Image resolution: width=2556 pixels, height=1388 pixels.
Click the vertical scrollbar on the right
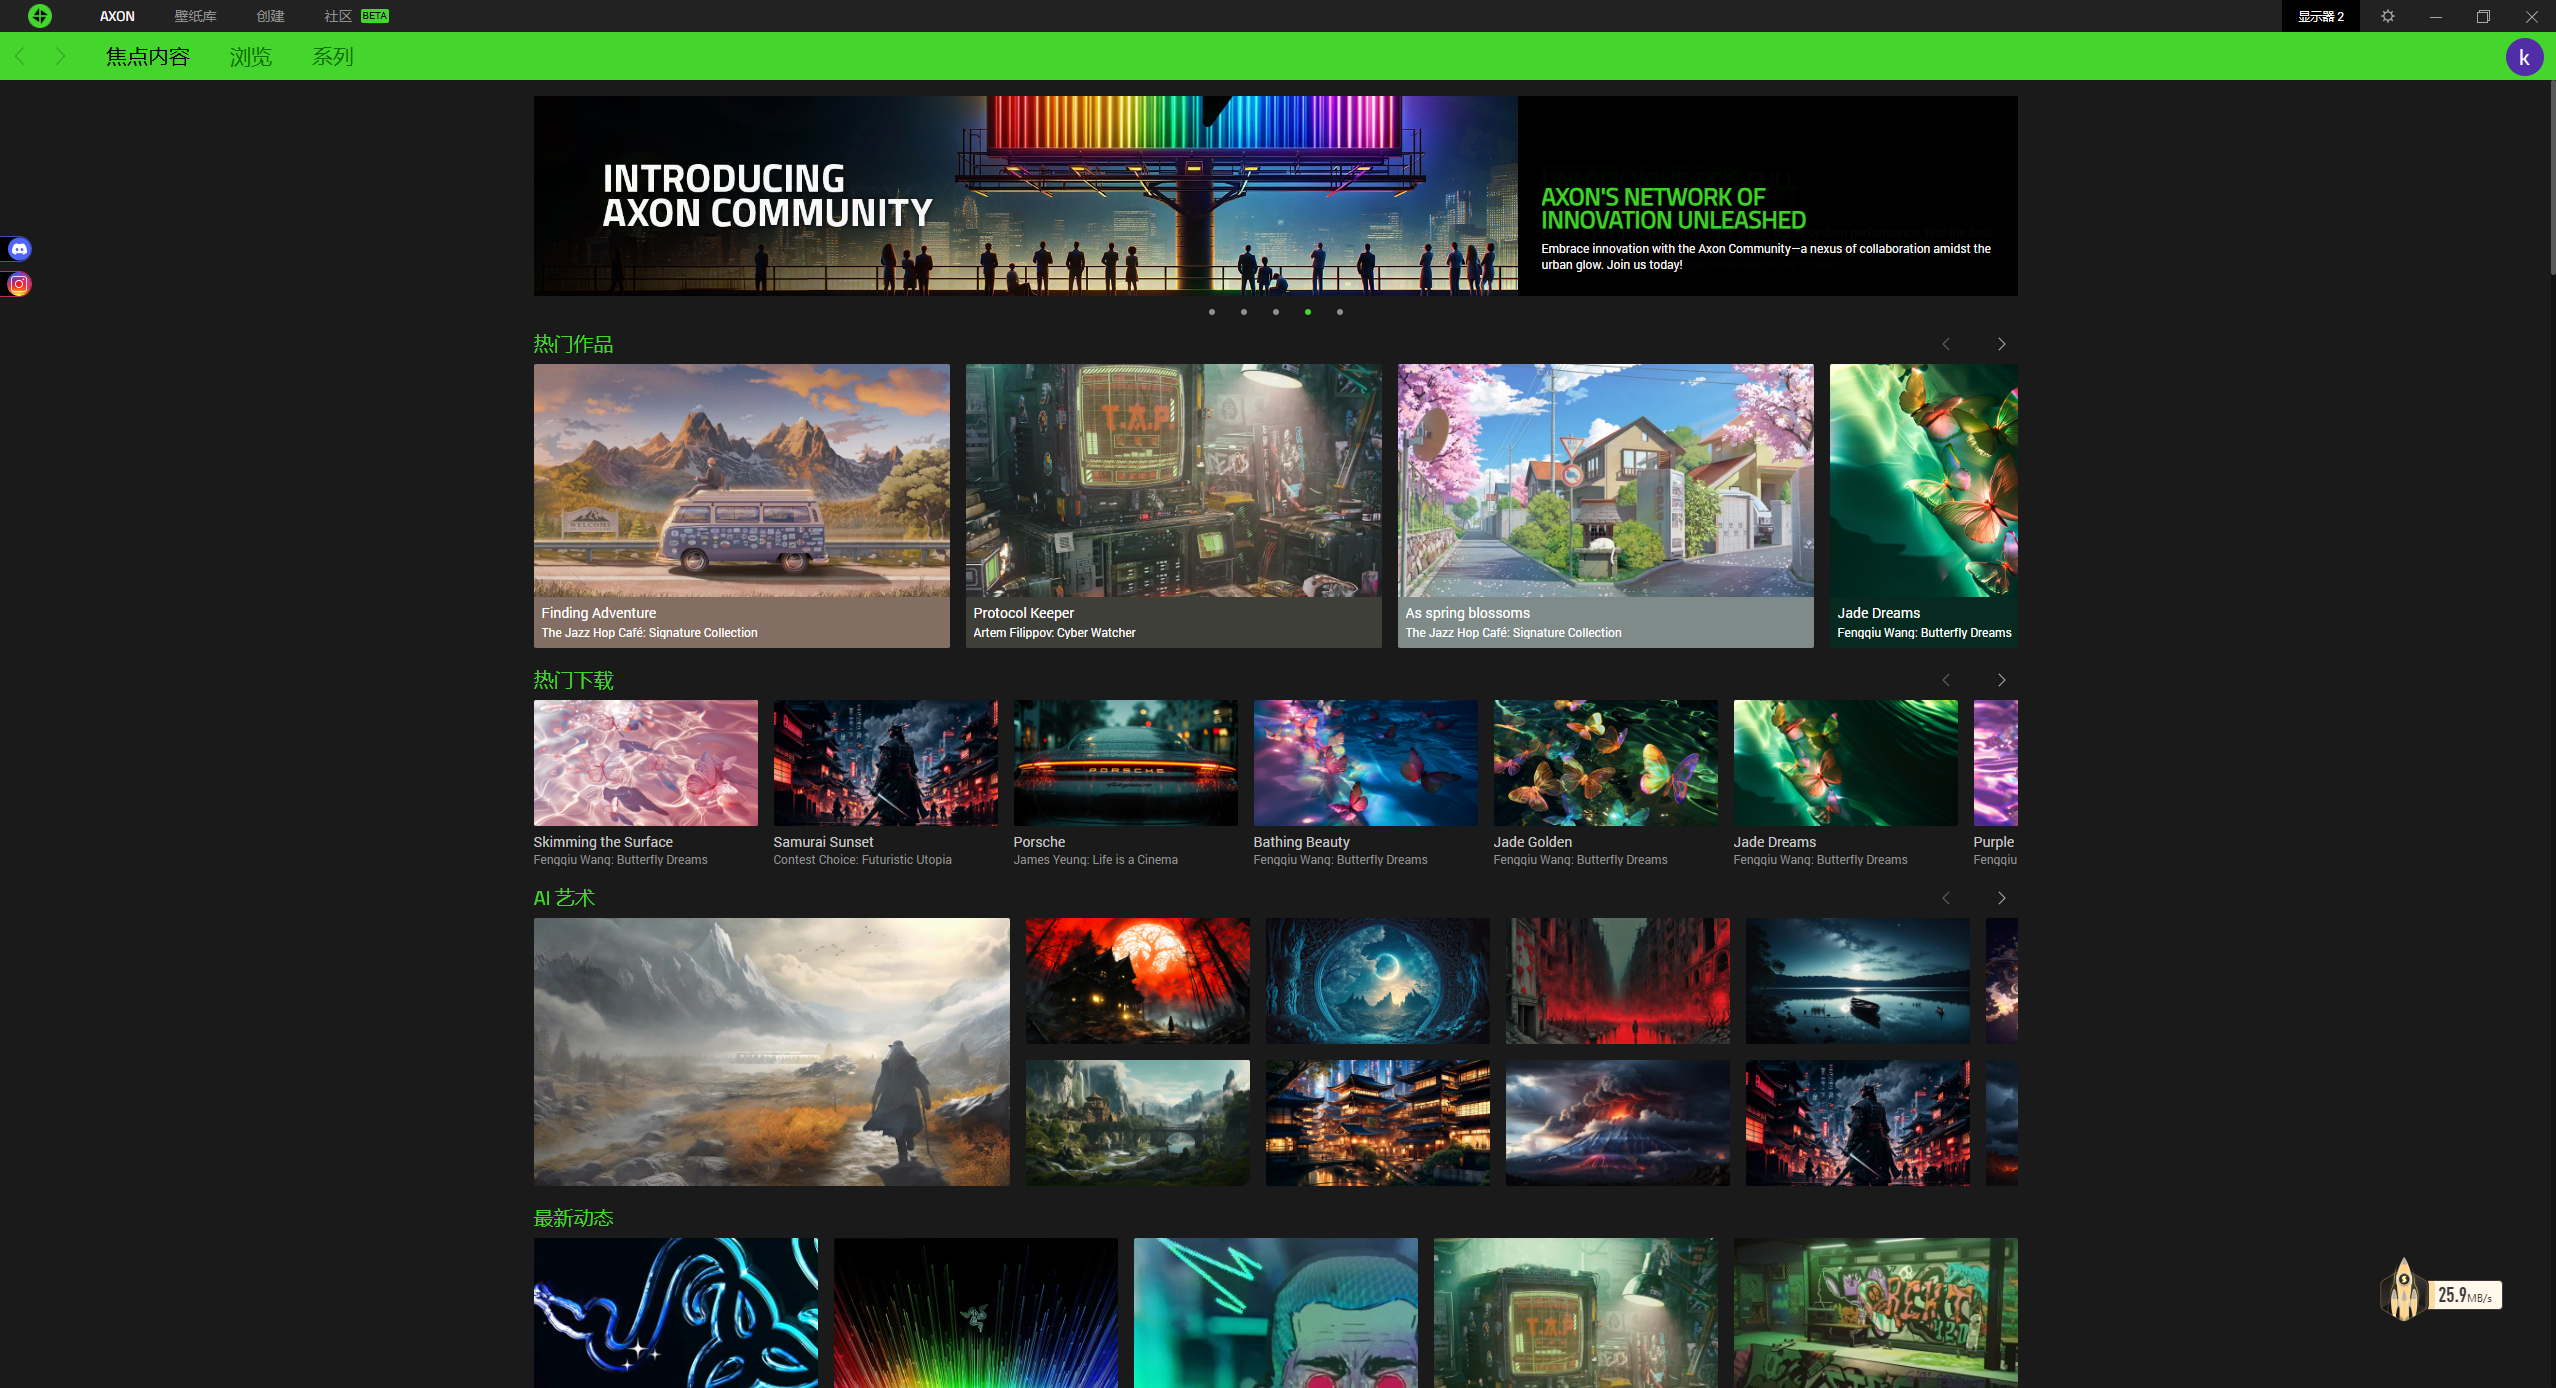[x=2552, y=178]
